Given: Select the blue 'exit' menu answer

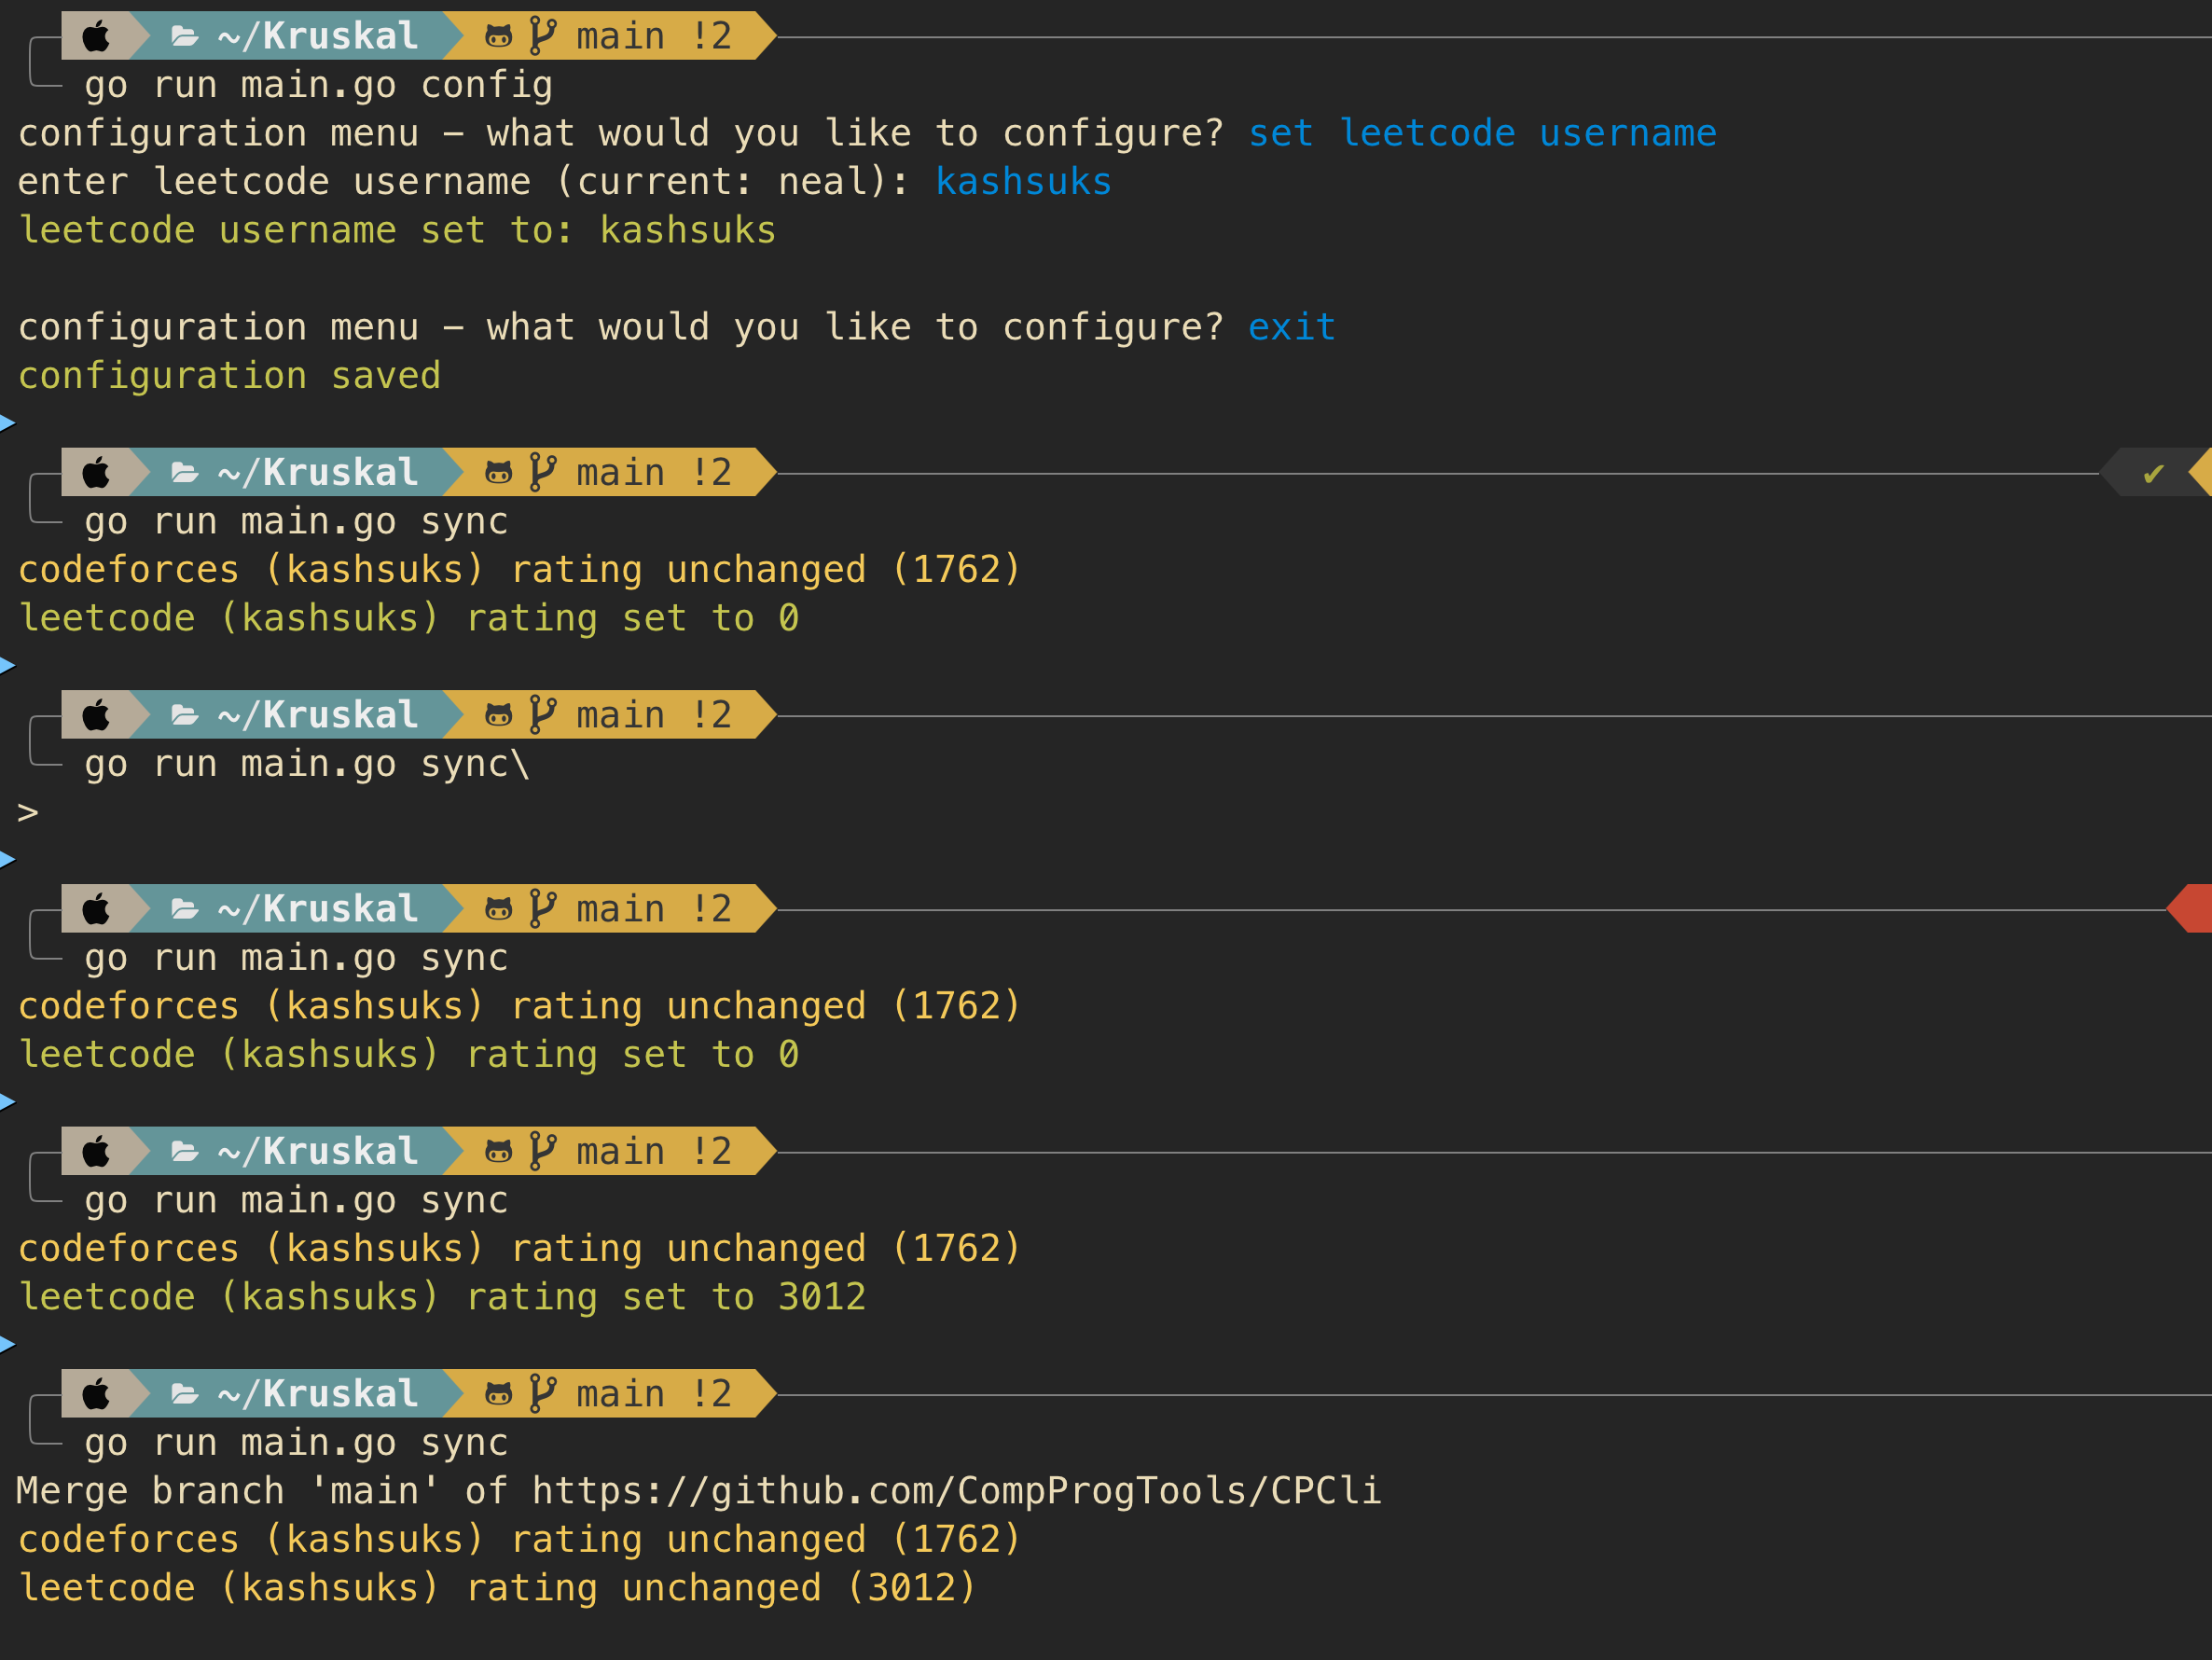Looking at the screenshot, I should (1291, 327).
